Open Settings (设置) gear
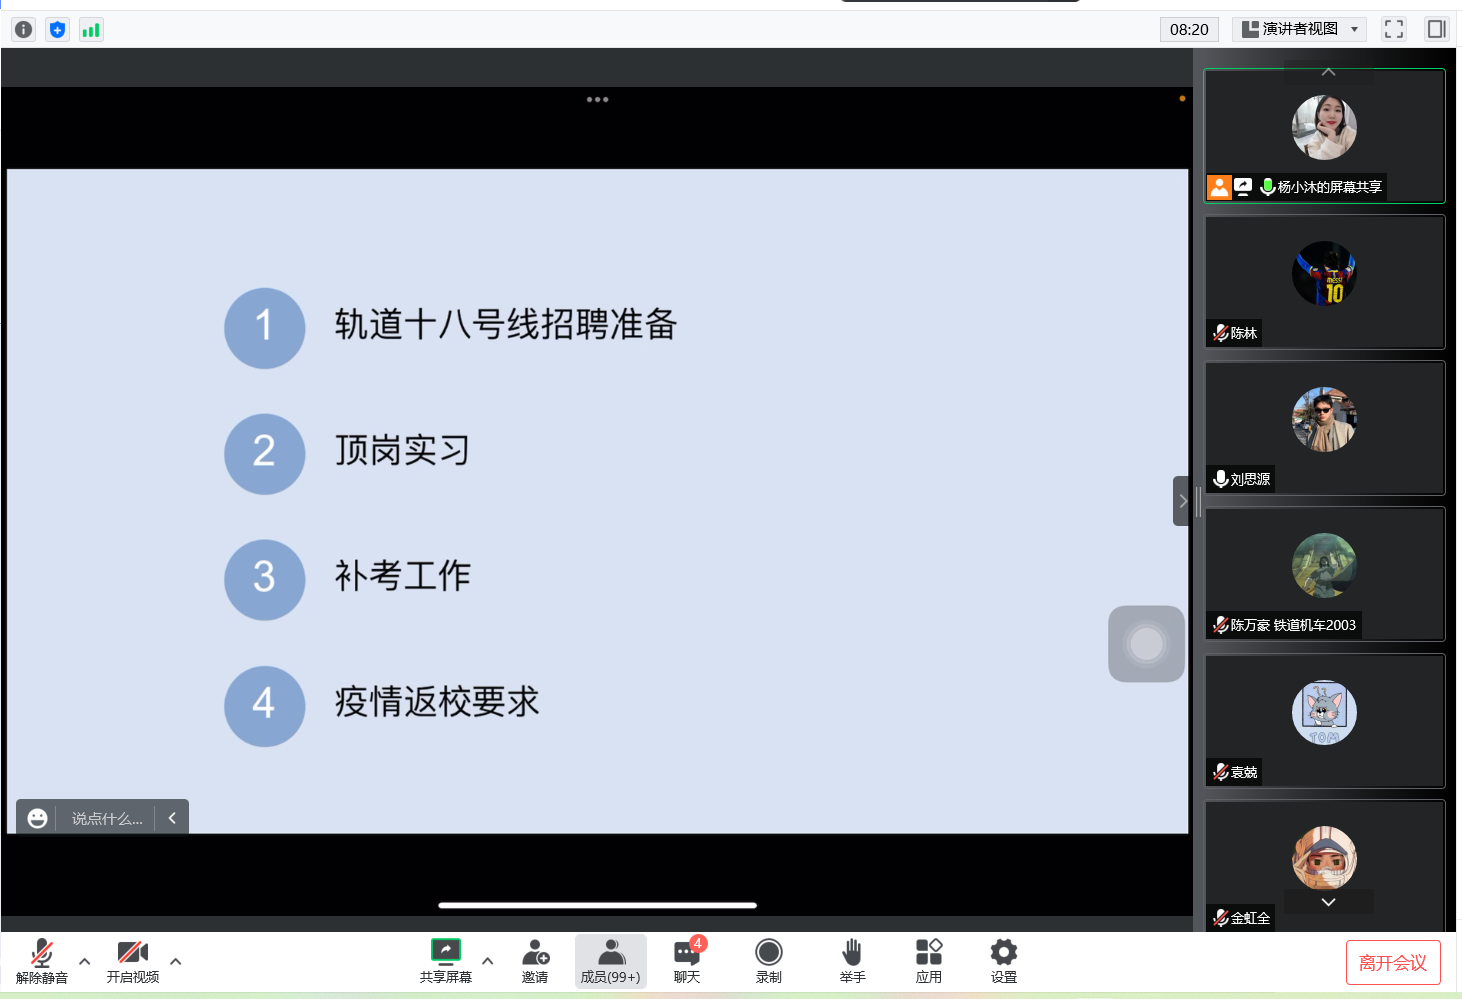The height and width of the screenshot is (999, 1462). [1003, 961]
